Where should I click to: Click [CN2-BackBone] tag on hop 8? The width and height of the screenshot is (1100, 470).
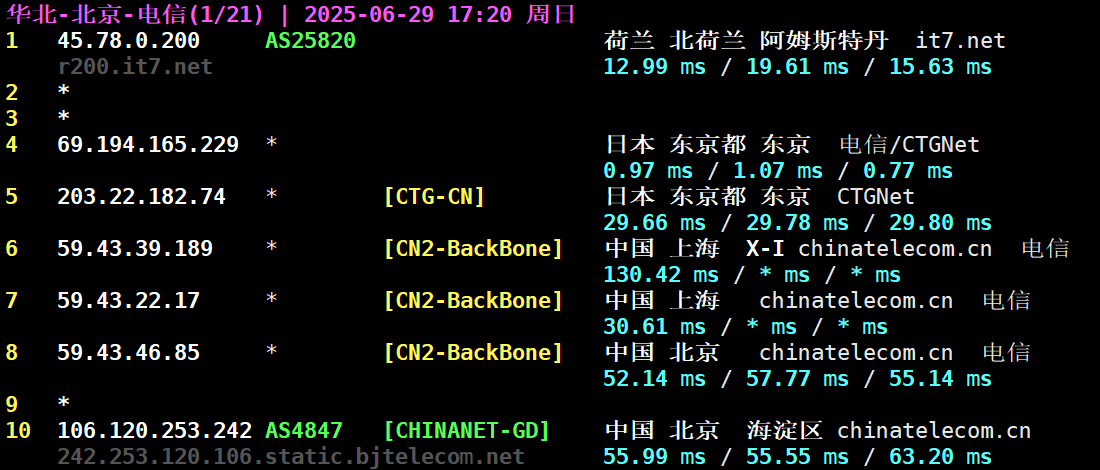click(x=474, y=353)
